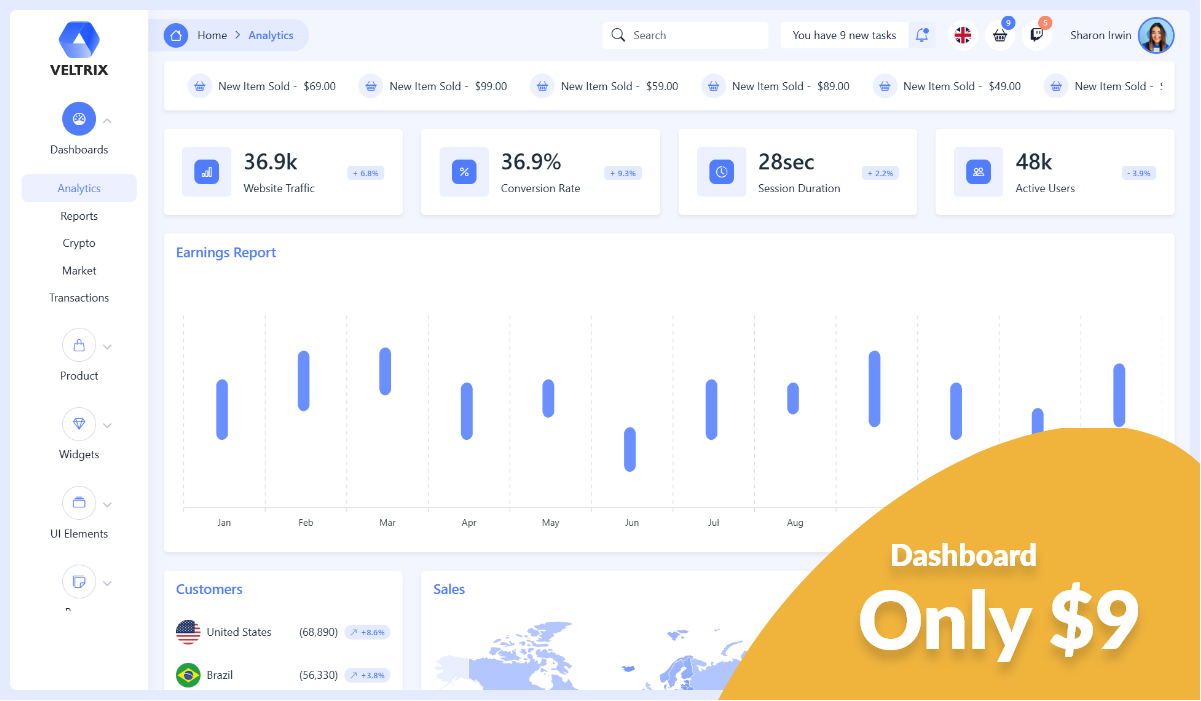The image size is (1201, 701).
Task: Click the Active Users icon
Action: [978, 171]
